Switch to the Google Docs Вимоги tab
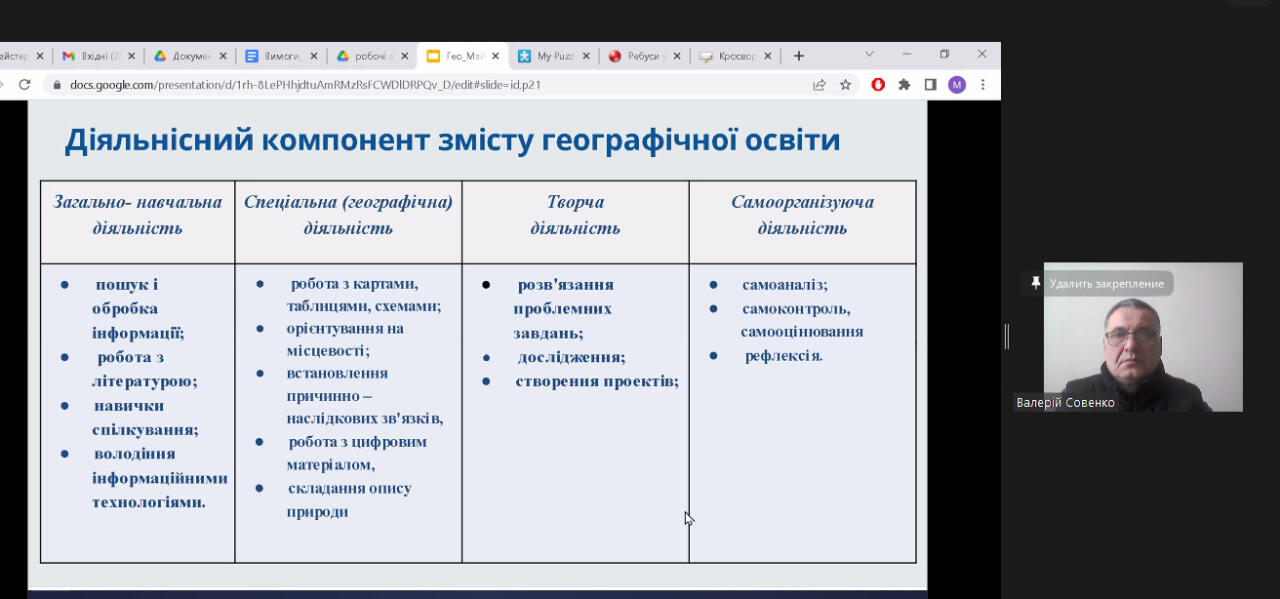The image size is (1280, 599). click(x=275, y=56)
